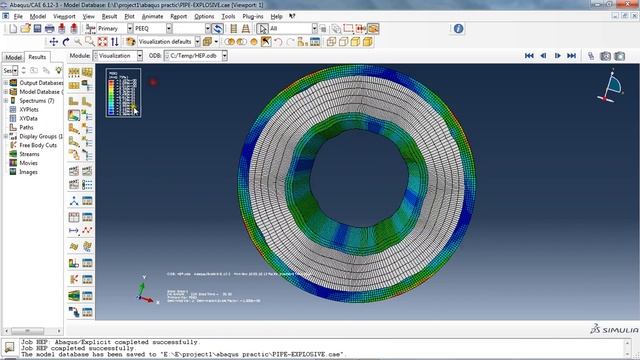Click the Cycle views arrows icon
640x360 pixels.
115,42
